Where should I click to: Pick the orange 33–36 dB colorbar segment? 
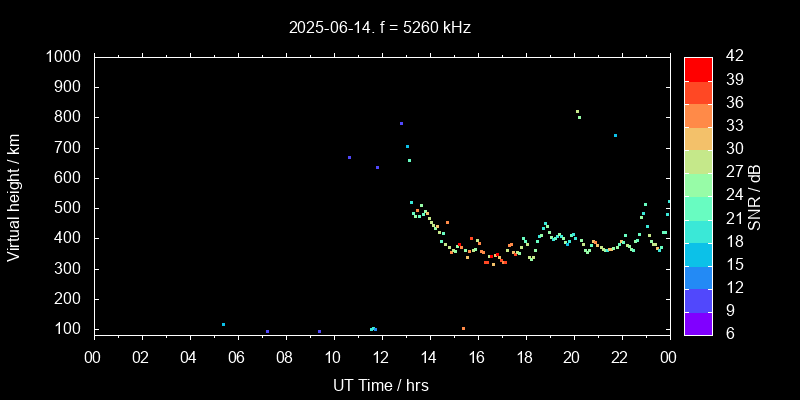point(698,115)
